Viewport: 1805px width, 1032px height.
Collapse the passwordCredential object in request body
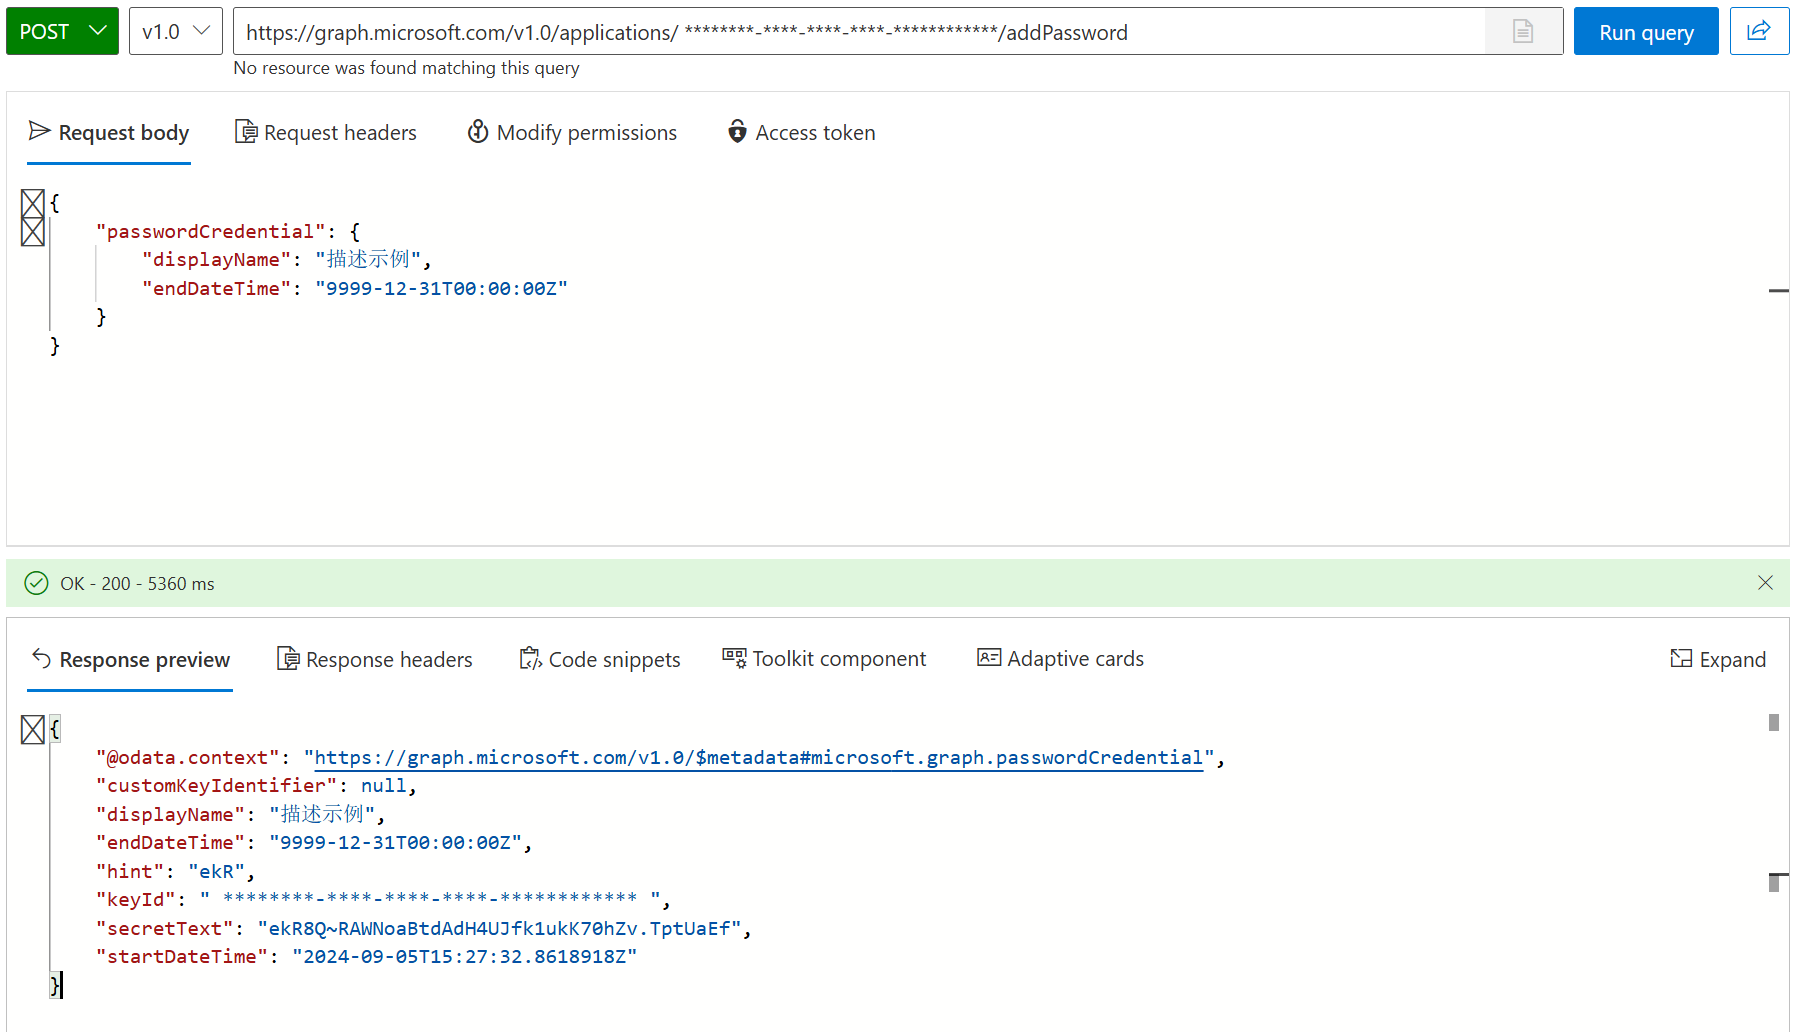[x=33, y=232]
